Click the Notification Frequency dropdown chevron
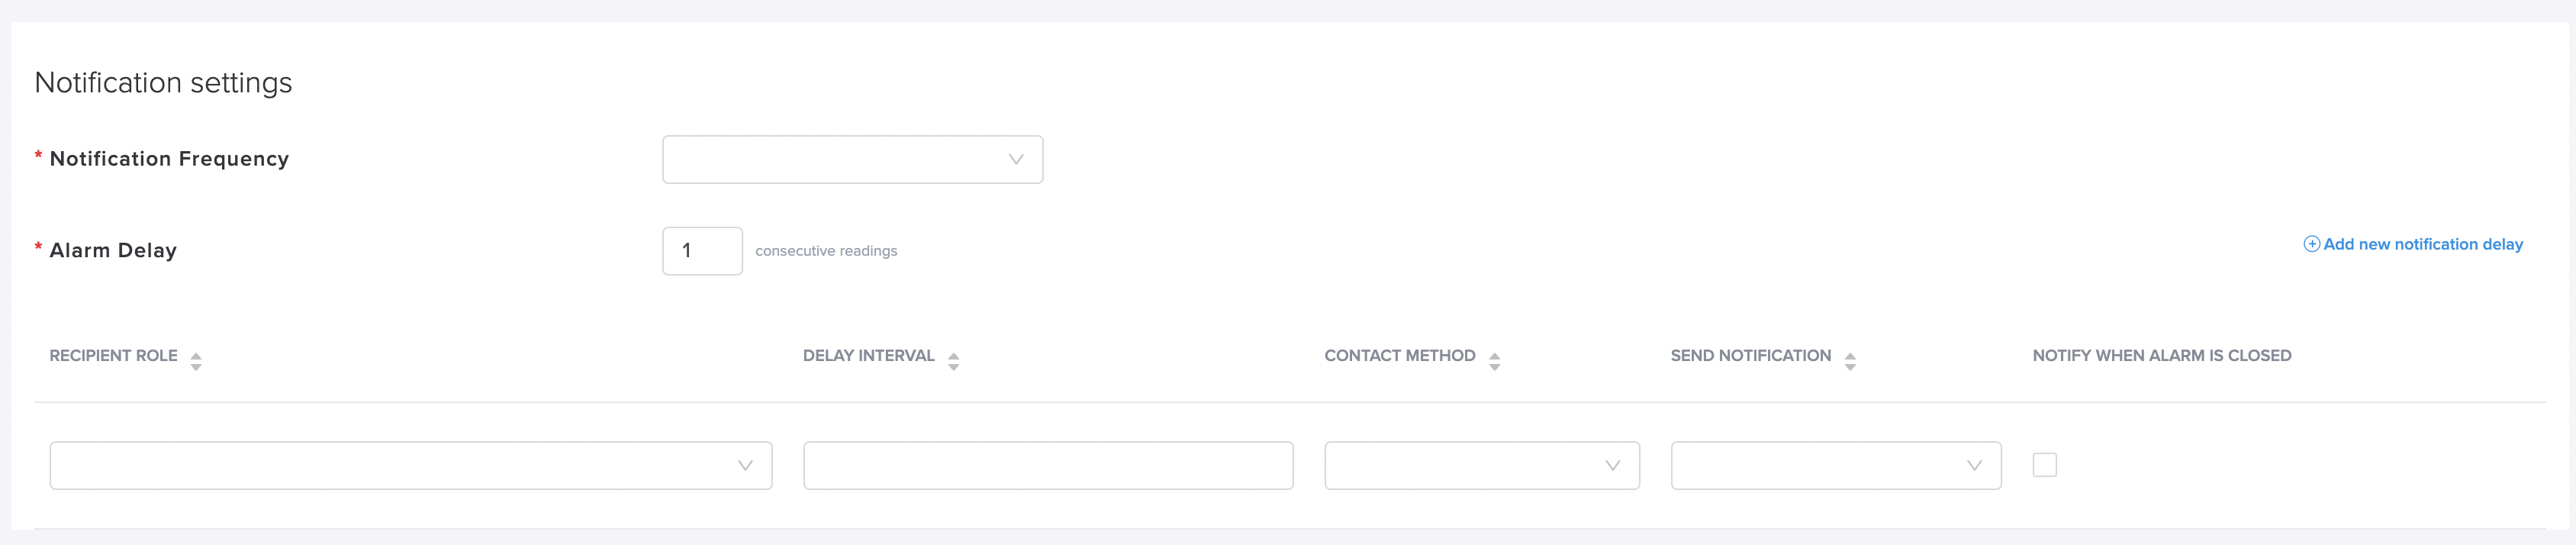 coord(1016,160)
